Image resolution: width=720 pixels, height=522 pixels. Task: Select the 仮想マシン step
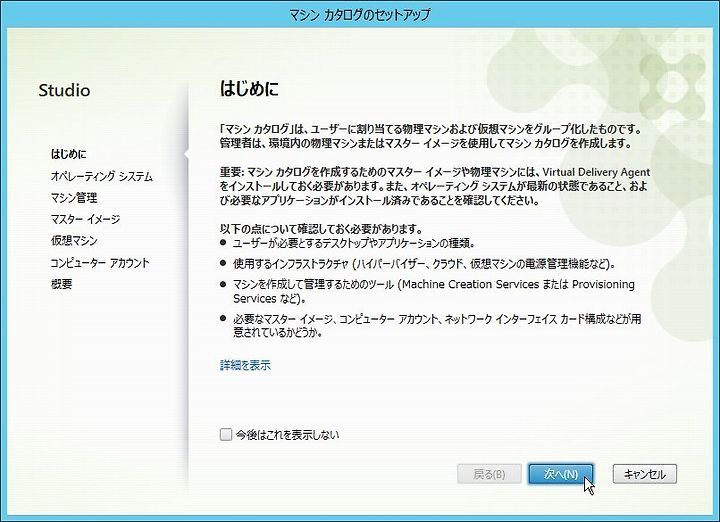pyautogui.click(x=74, y=241)
